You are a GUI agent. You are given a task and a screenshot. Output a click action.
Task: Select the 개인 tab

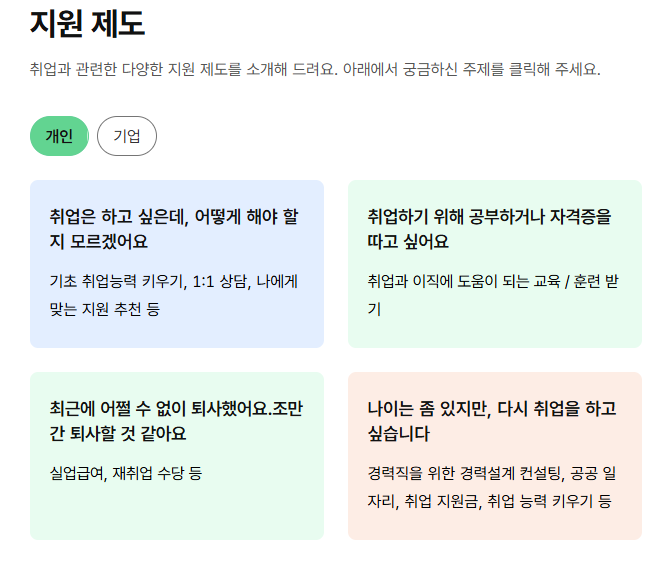click(x=59, y=136)
